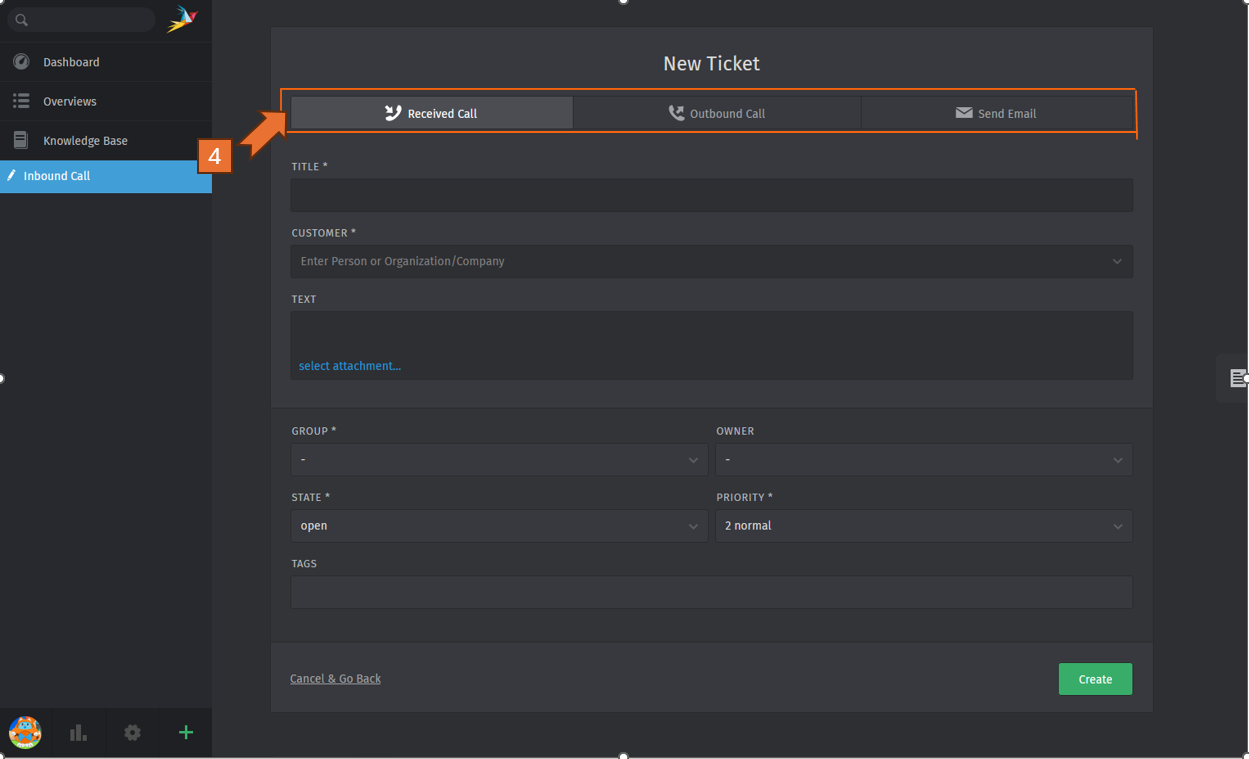Click the Cancel & Go Back link

click(335, 679)
